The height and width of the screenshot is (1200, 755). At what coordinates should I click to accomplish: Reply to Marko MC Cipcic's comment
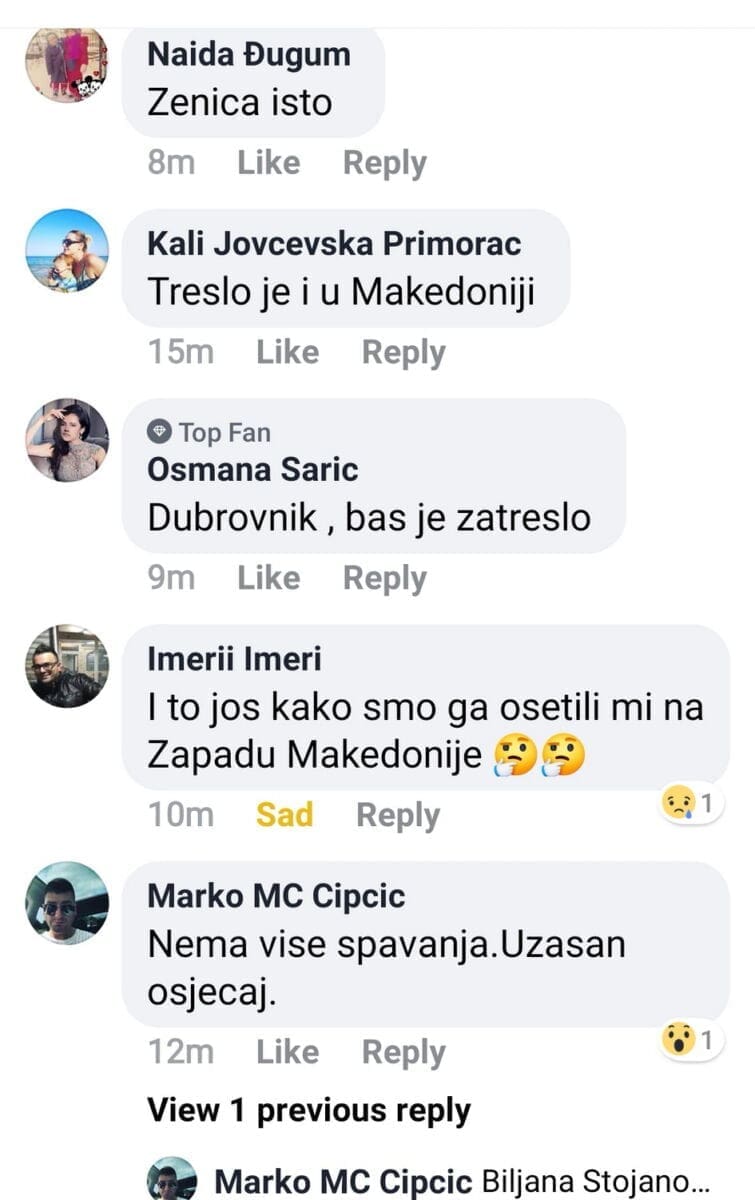click(403, 1052)
